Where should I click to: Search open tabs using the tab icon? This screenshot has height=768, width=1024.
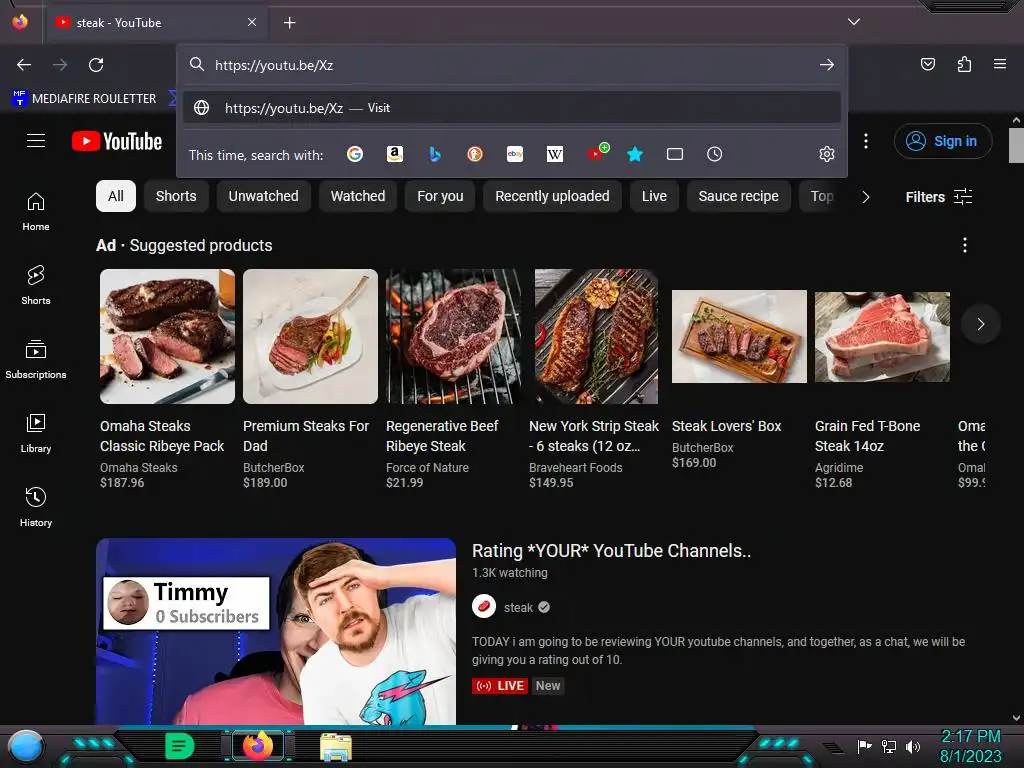[x=675, y=154]
